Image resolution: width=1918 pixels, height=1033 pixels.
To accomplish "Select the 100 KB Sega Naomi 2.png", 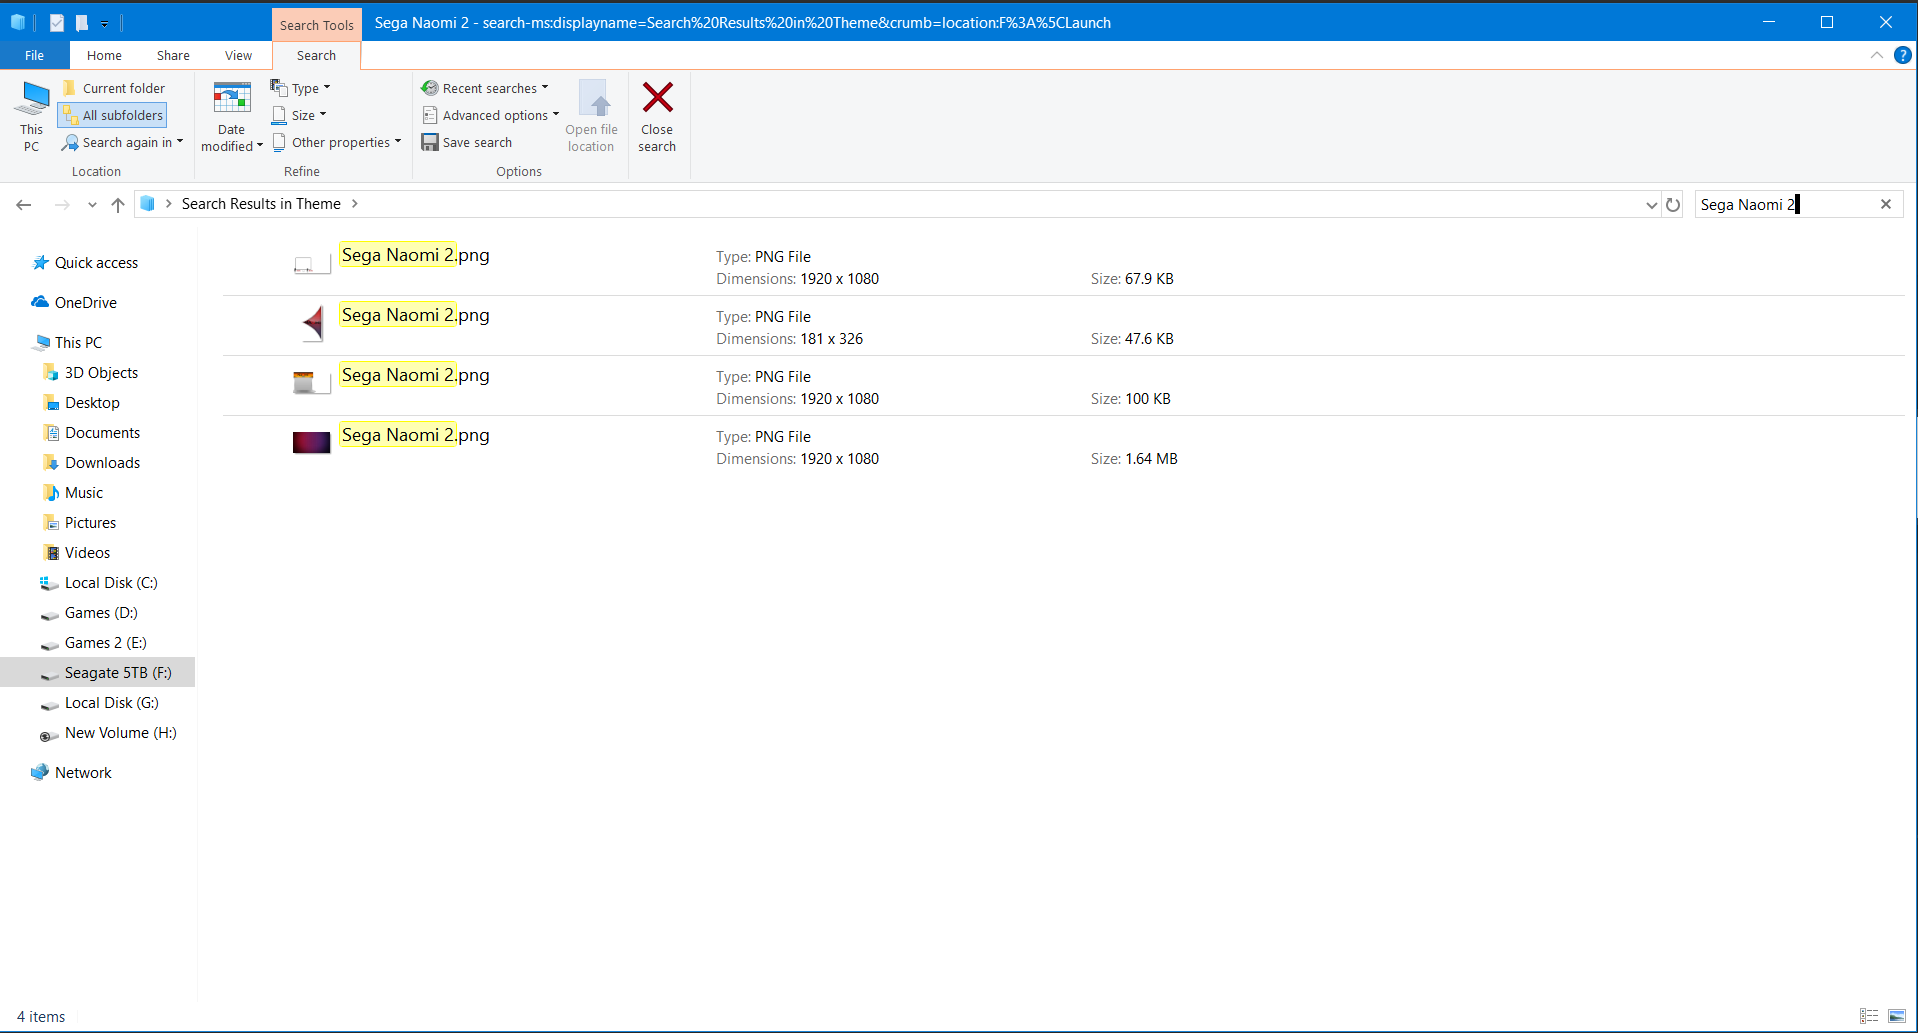I will 1063,386.
